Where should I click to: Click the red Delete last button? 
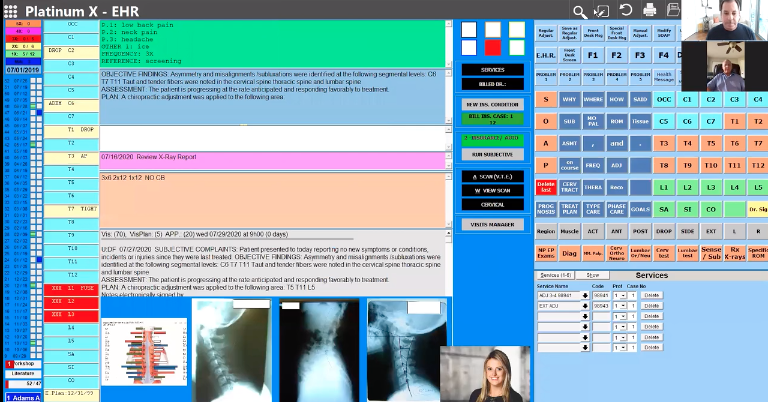click(x=546, y=187)
